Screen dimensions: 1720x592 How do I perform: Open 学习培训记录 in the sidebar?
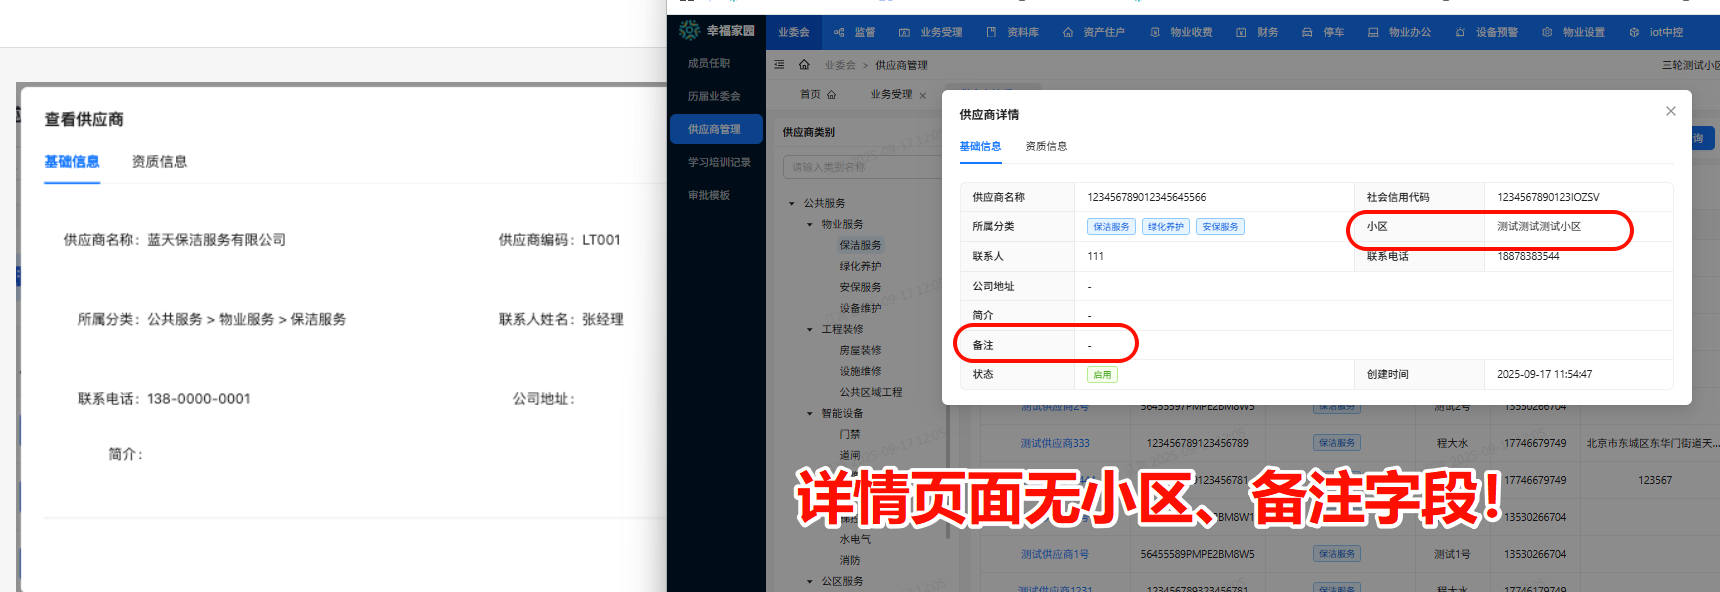(719, 162)
